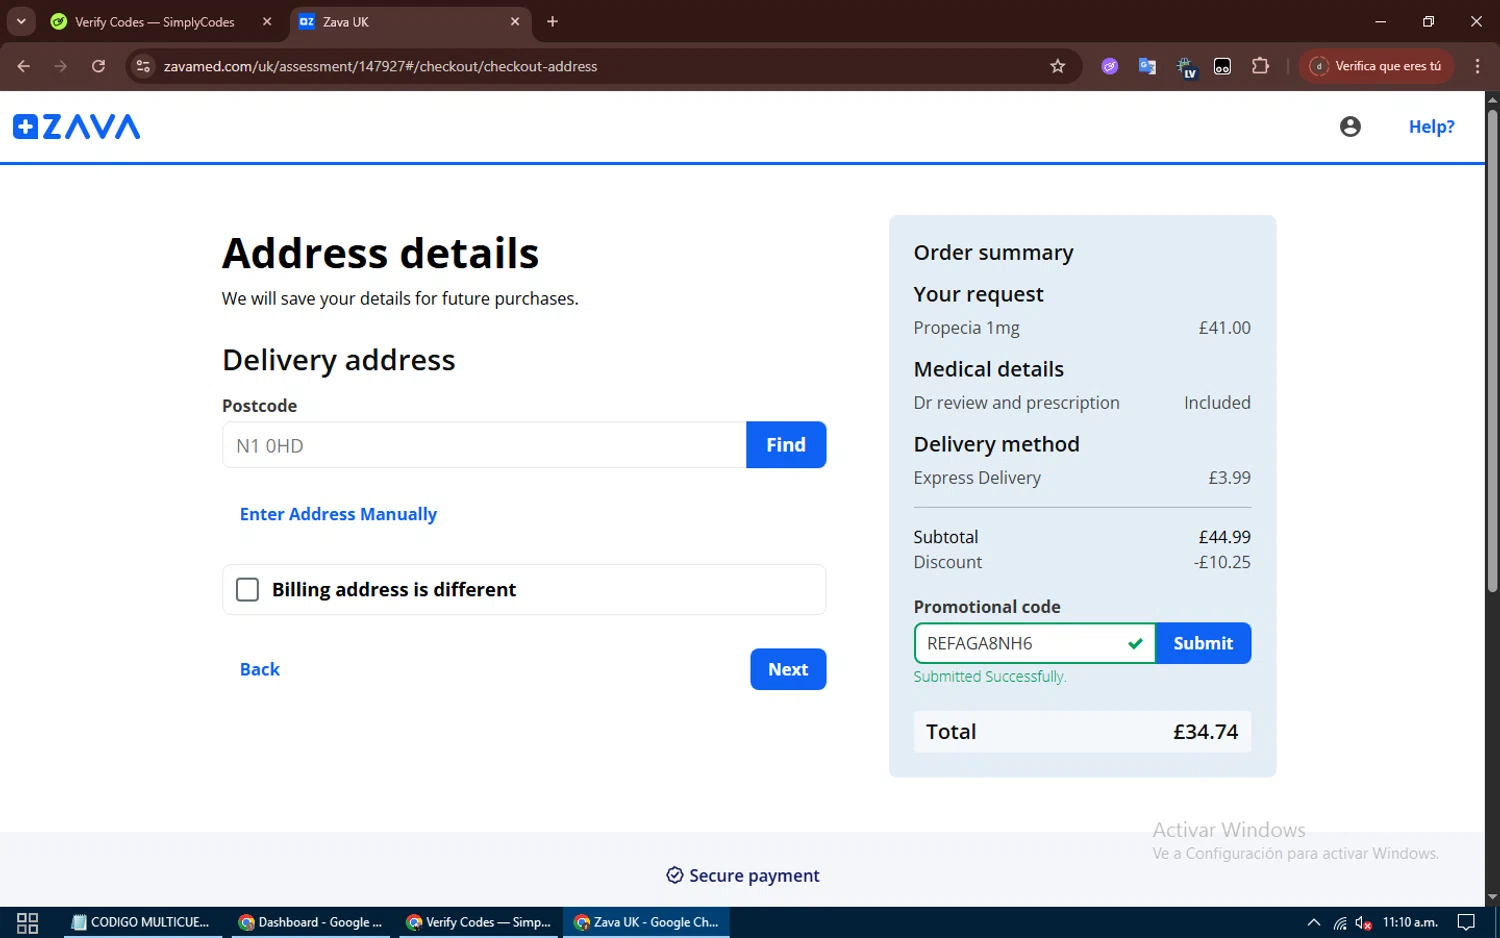This screenshot has width=1500, height=938.
Task: Go Back to previous step
Action: [x=260, y=669]
